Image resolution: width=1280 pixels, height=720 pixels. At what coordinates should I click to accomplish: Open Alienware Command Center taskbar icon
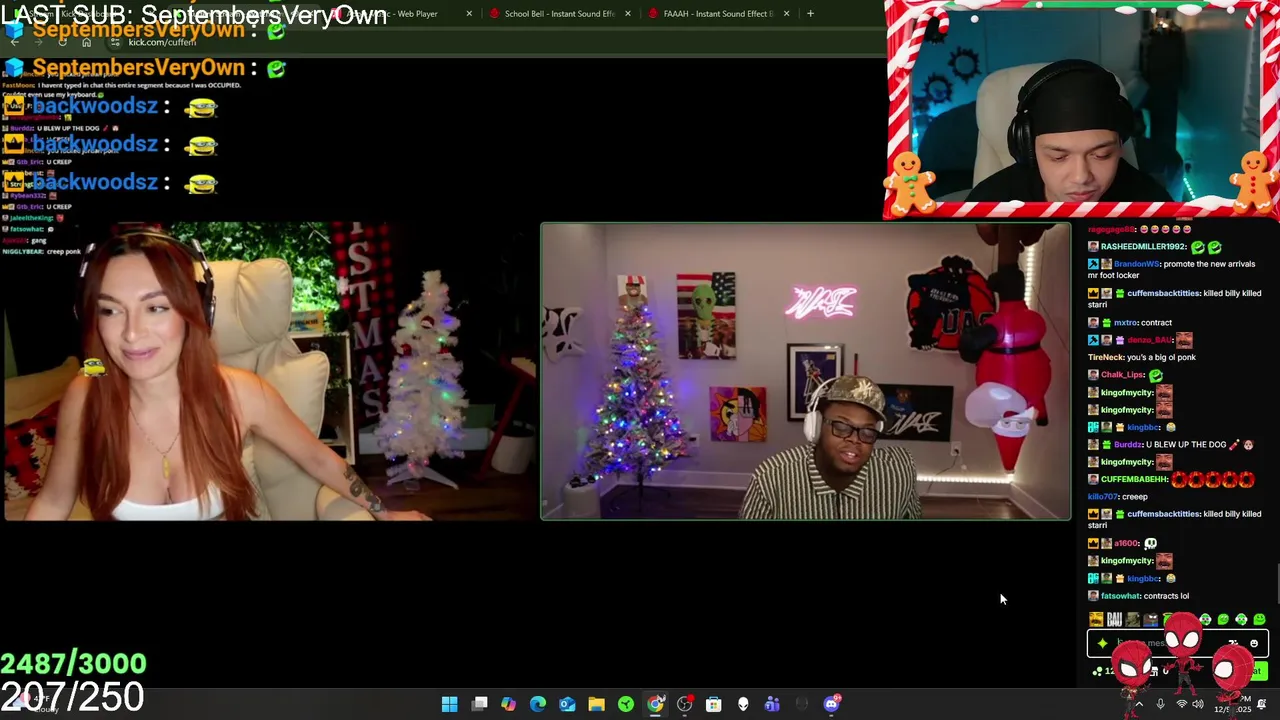pos(743,705)
